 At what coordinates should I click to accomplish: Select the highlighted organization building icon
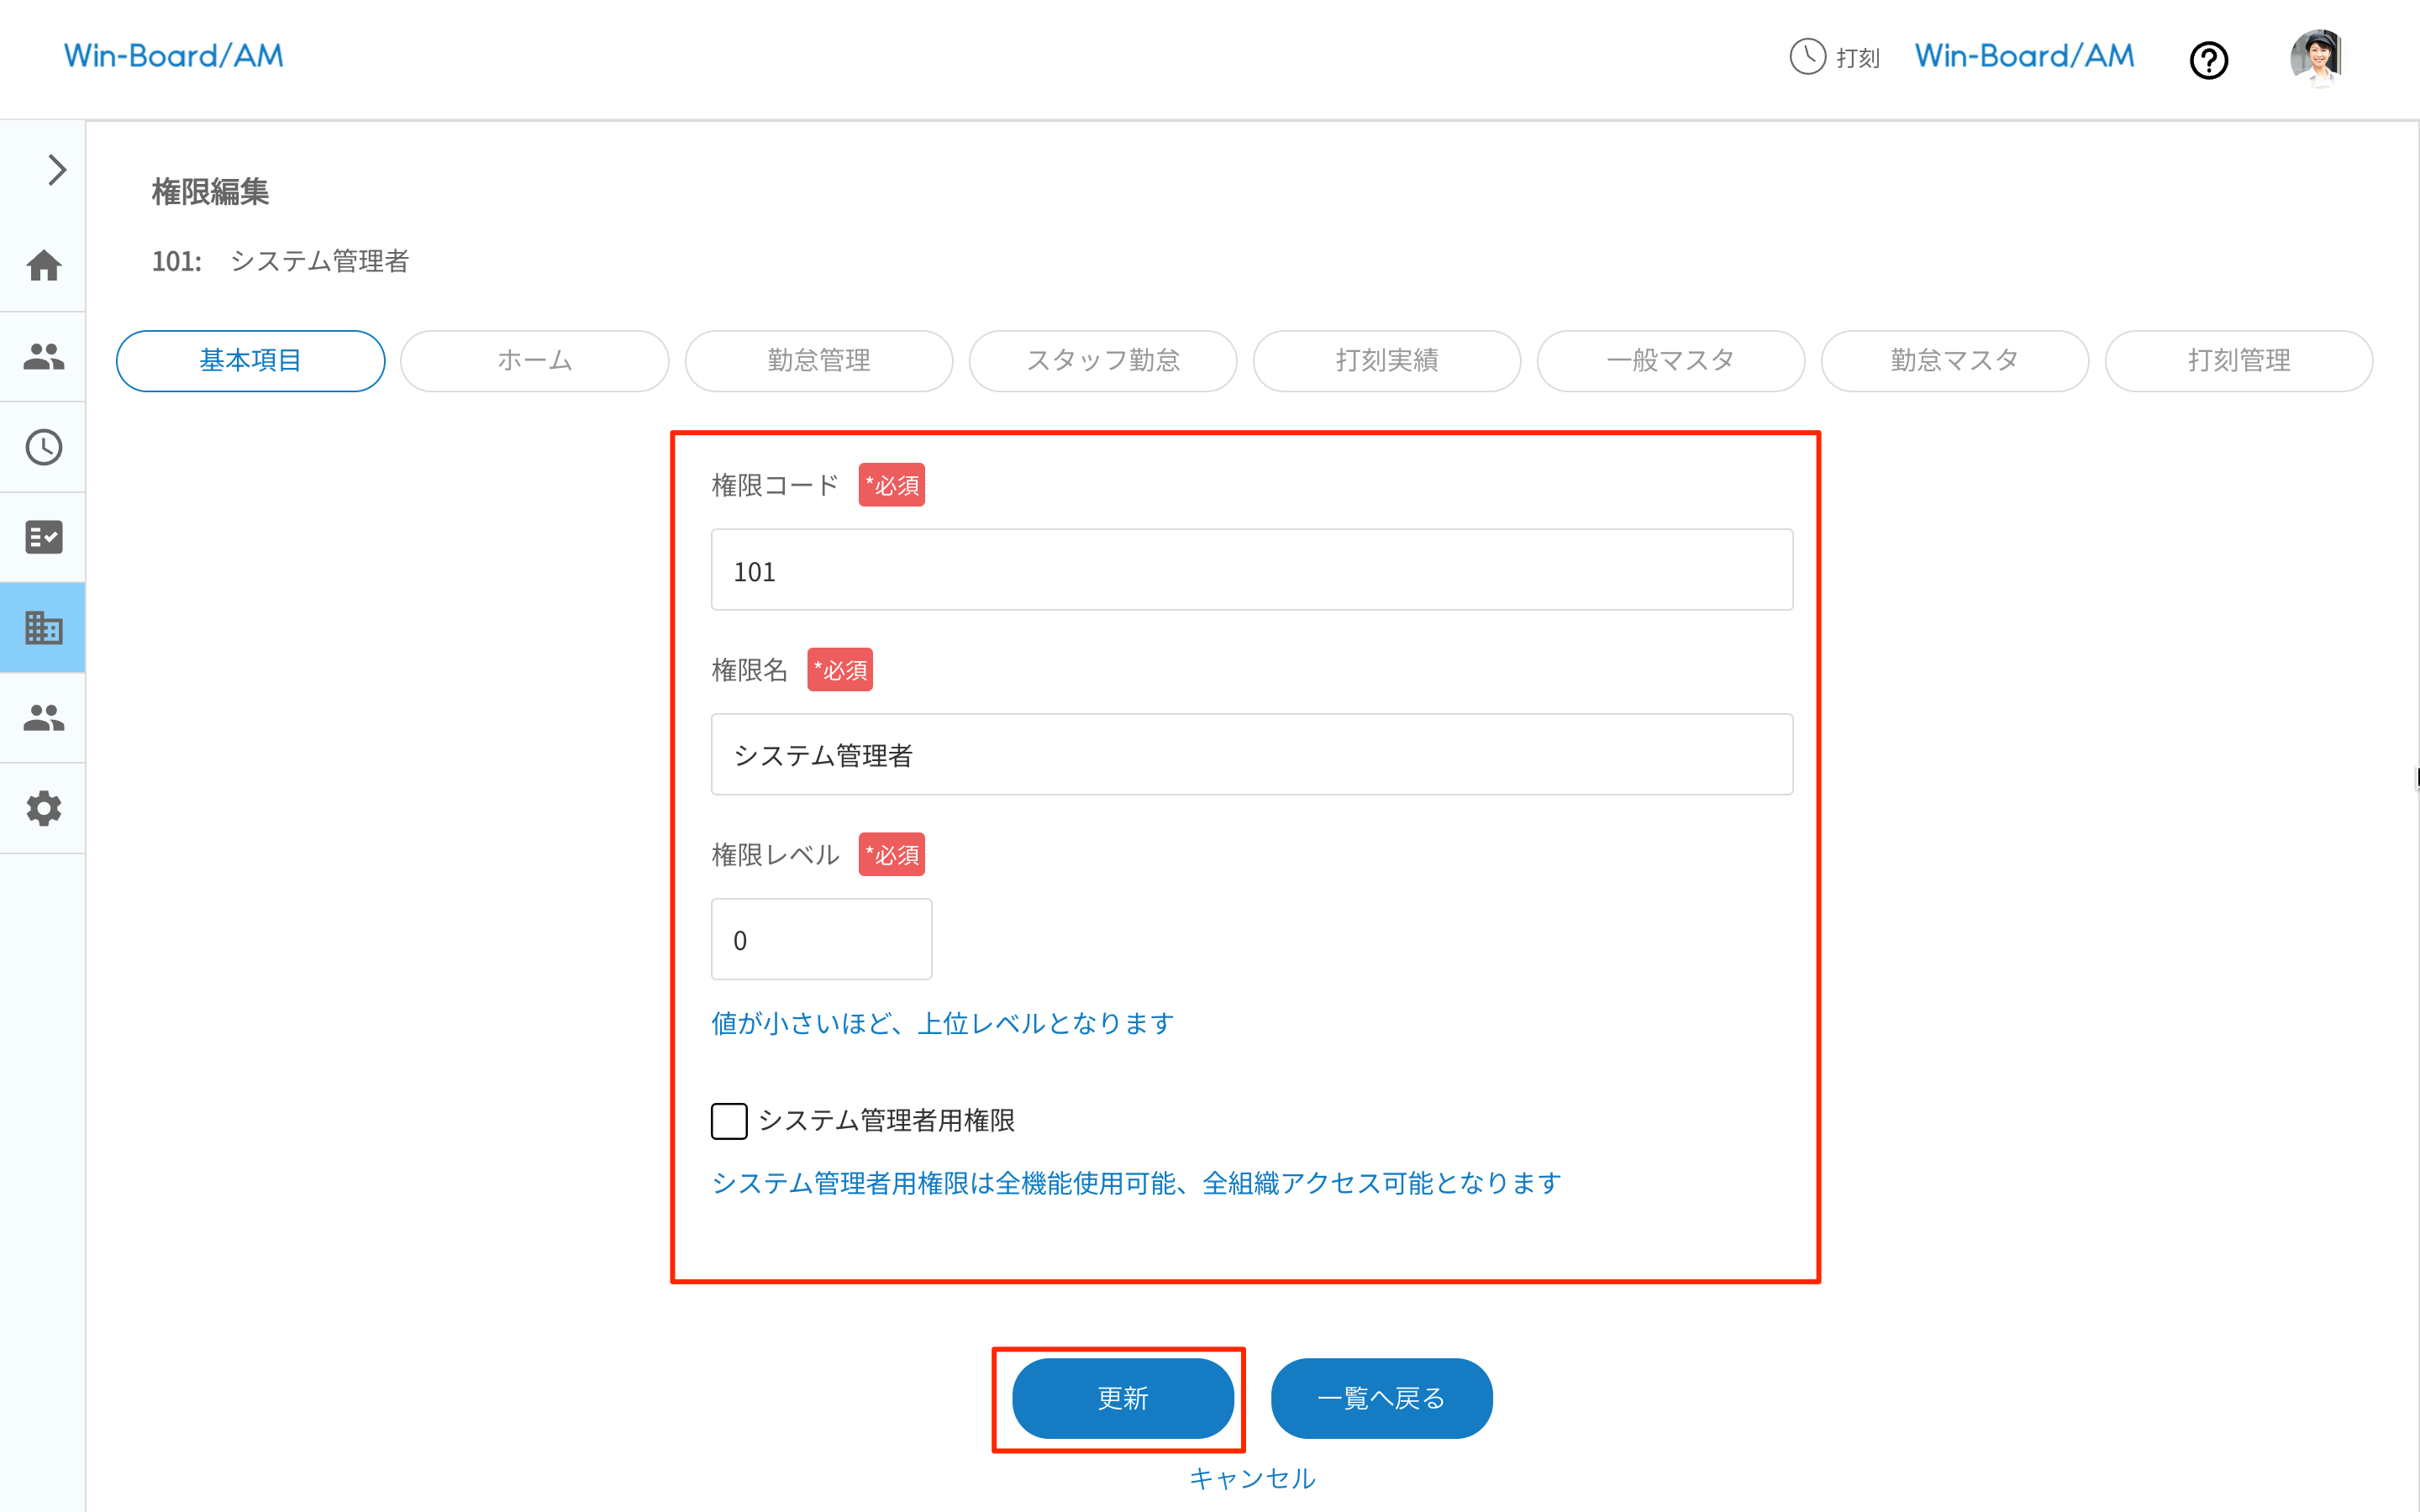tap(44, 627)
